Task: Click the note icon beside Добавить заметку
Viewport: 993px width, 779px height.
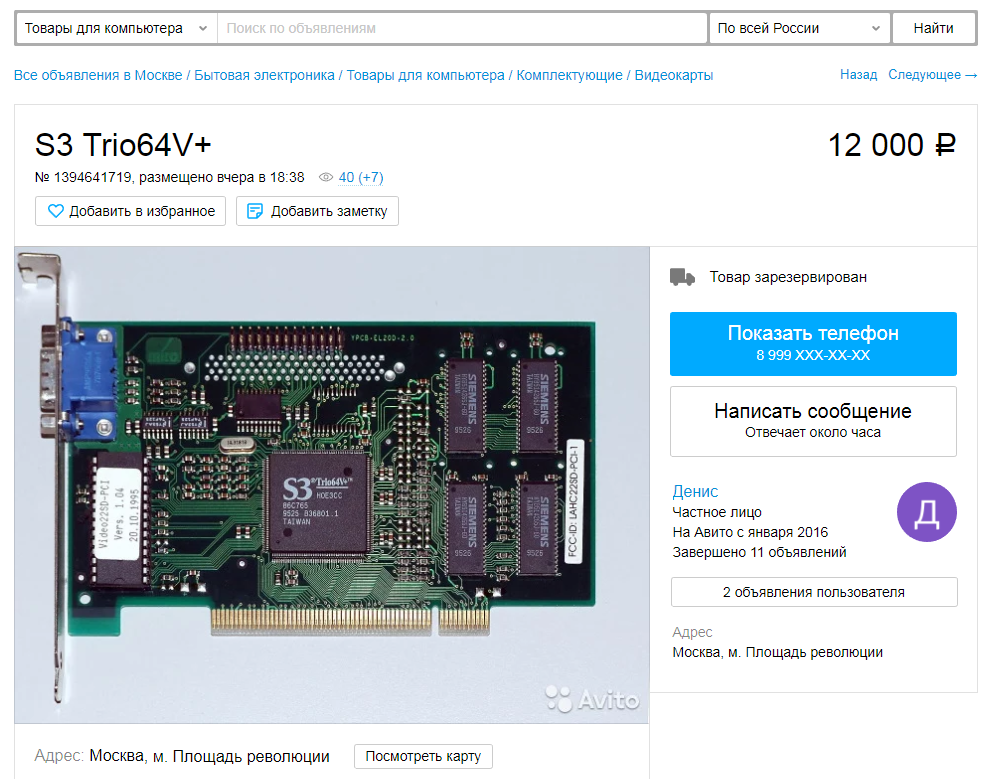Action: 255,211
